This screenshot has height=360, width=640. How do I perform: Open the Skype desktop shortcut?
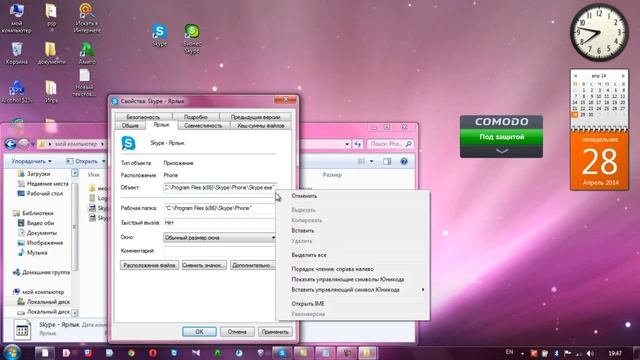(x=159, y=35)
